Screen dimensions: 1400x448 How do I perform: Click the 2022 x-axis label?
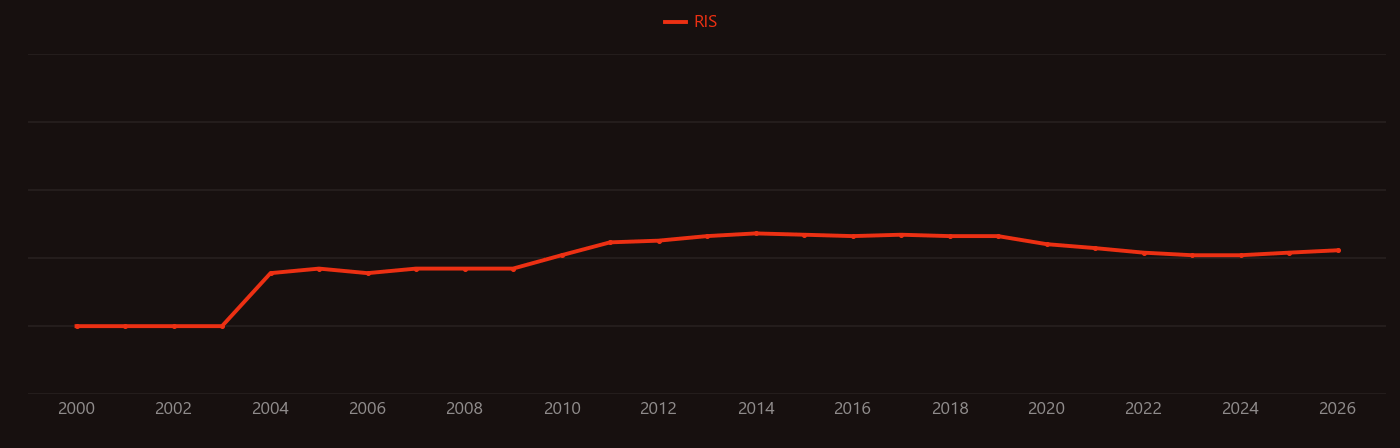tap(1144, 409)
